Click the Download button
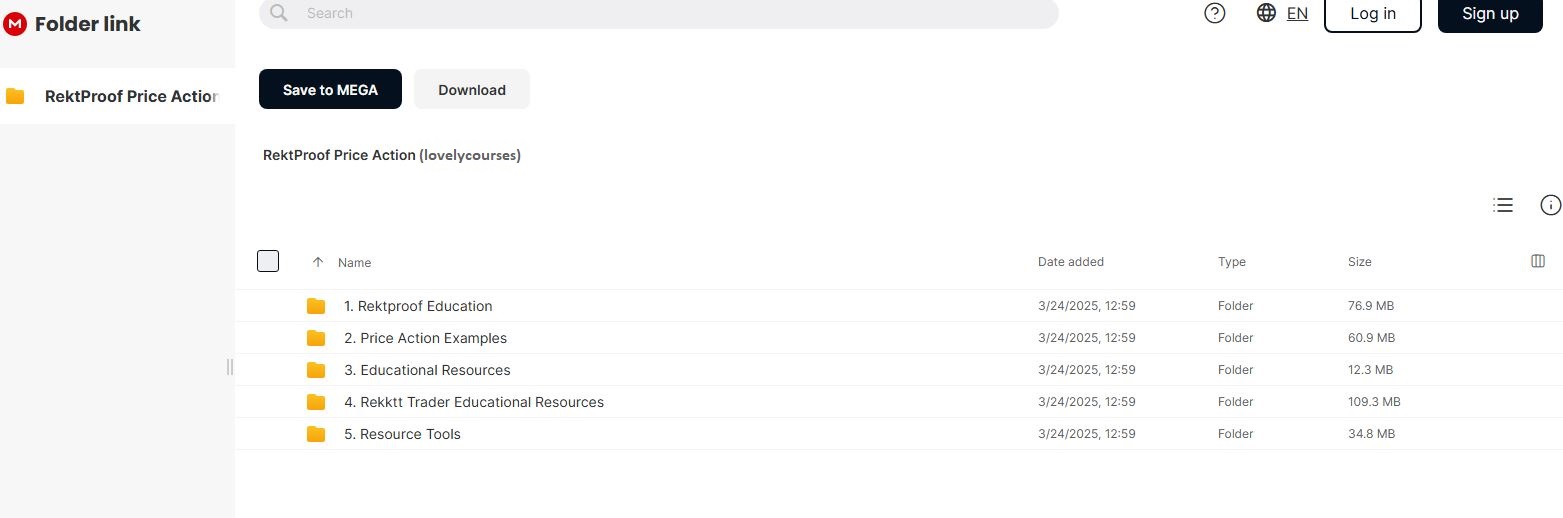 pos(471,89)
